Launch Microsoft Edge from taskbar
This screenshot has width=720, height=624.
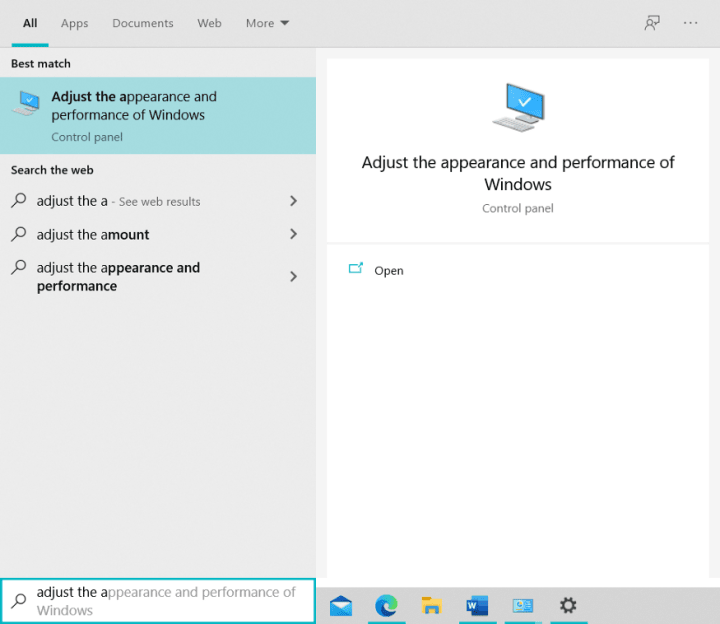tap(386, 606)
